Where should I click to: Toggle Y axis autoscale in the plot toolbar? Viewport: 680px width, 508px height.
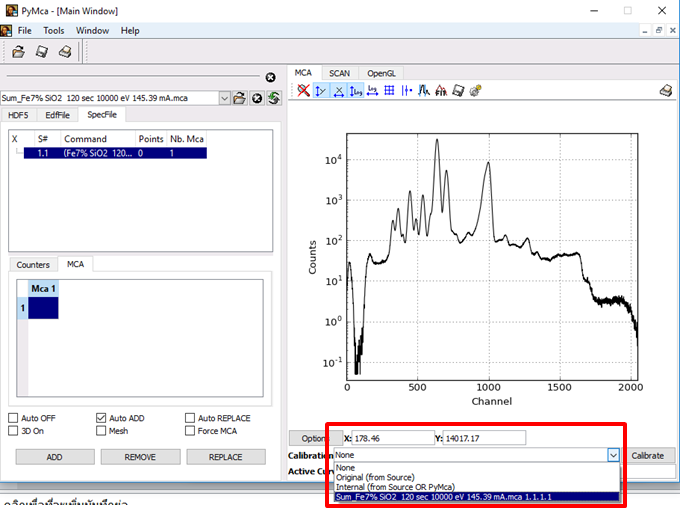320,91
